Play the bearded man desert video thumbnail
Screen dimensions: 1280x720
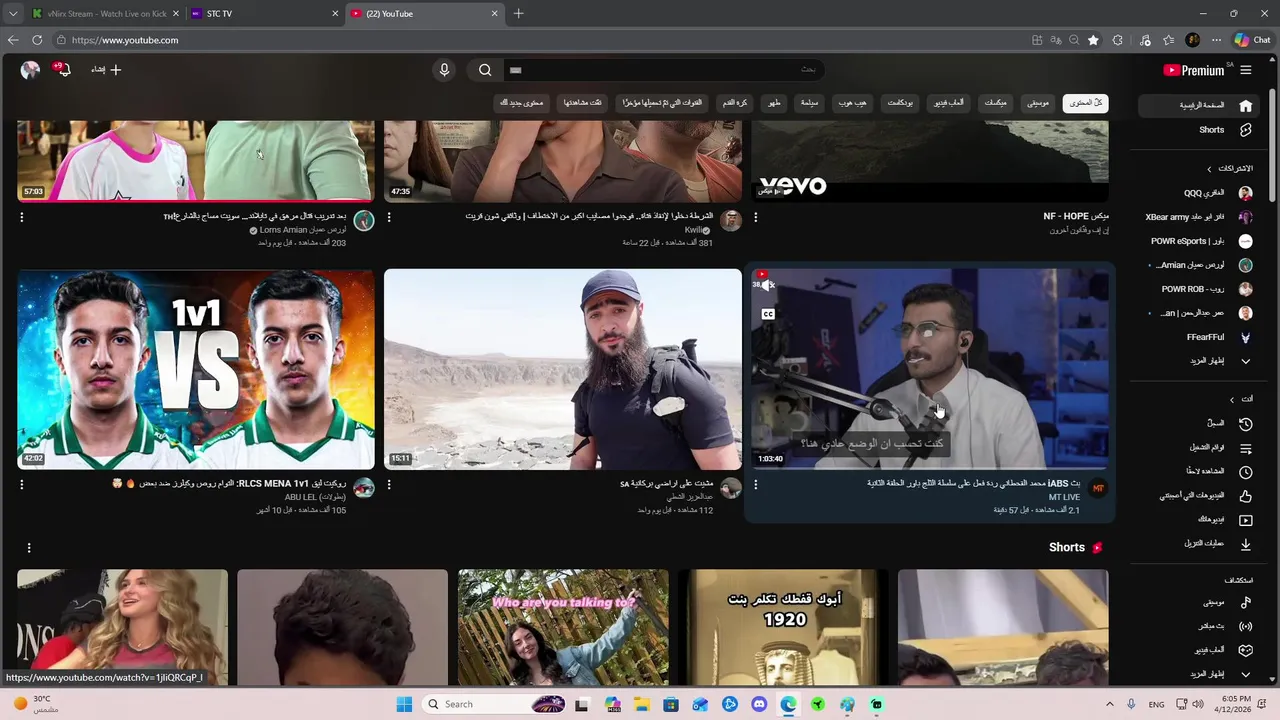coord(563,369)
